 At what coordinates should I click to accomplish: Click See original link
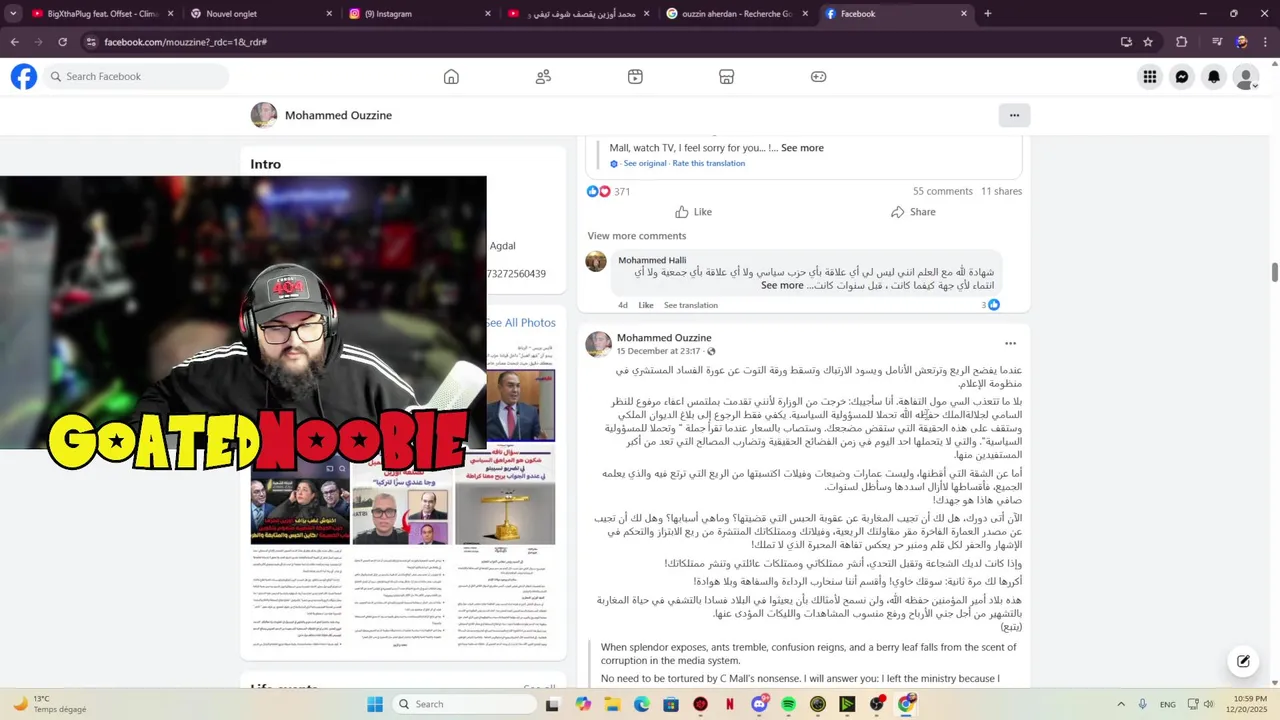(x=644, y=164)
